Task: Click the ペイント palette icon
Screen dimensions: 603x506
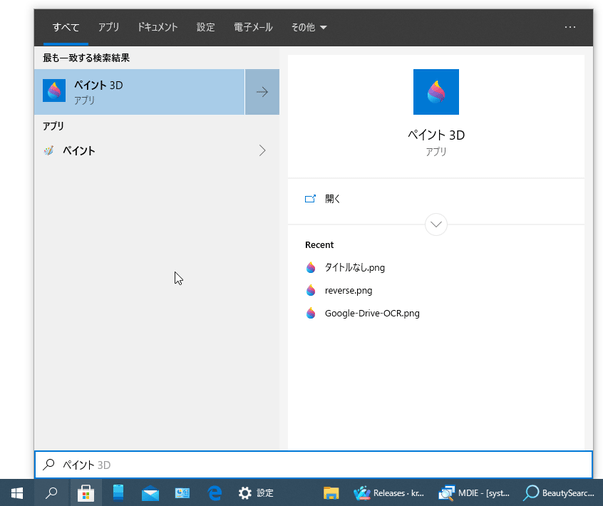Action: point(49,150)
